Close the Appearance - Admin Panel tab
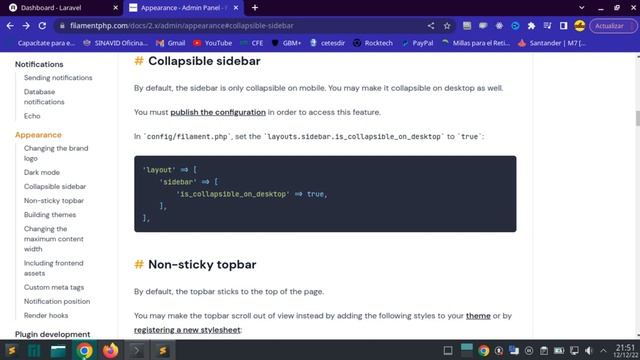 coord(236,8)
